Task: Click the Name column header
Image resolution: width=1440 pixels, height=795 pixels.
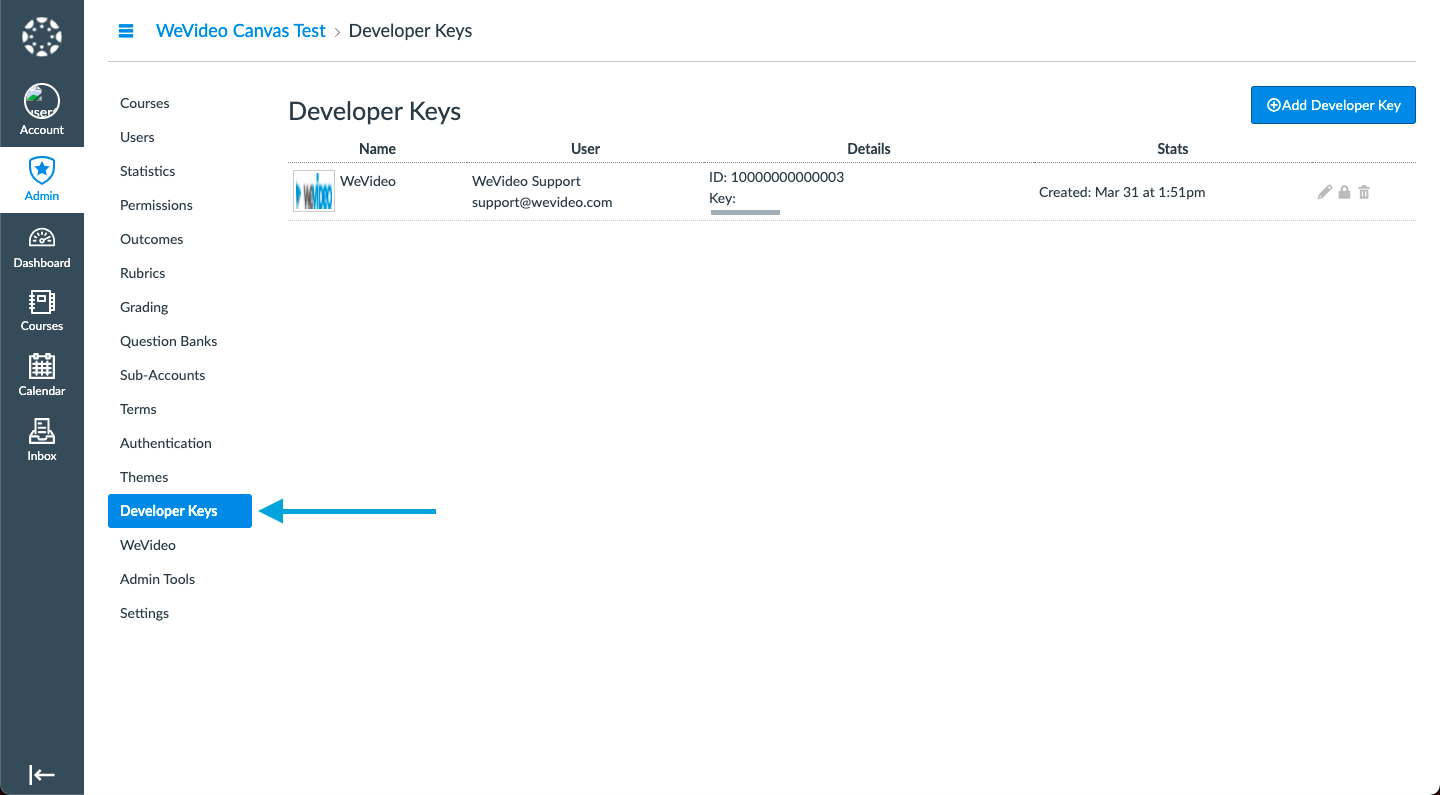Action: (x=377, y=149)
